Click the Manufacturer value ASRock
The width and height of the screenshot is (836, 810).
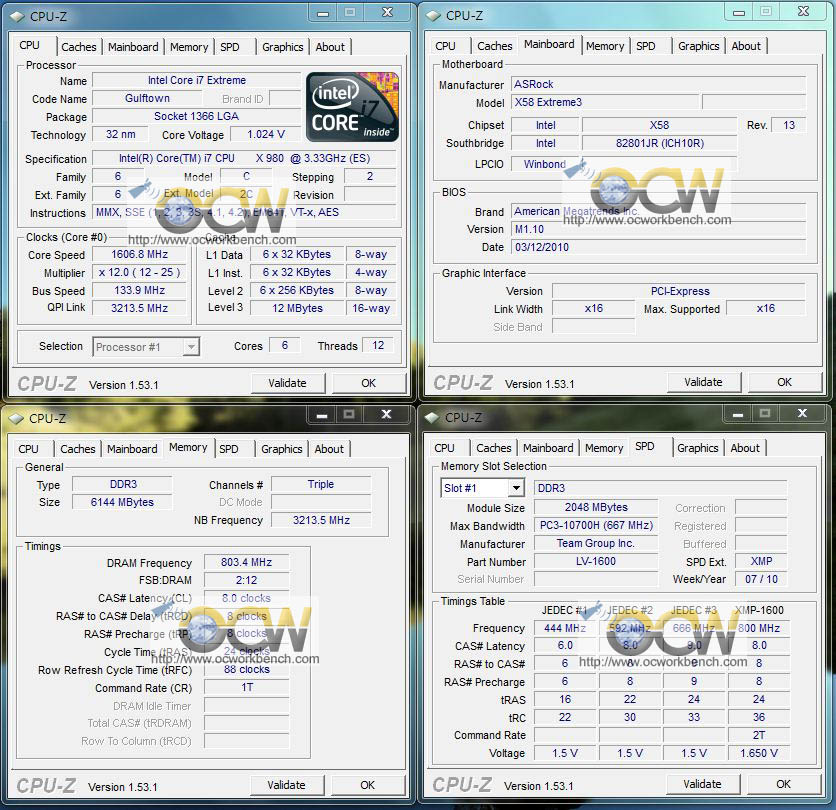[658, 84]
